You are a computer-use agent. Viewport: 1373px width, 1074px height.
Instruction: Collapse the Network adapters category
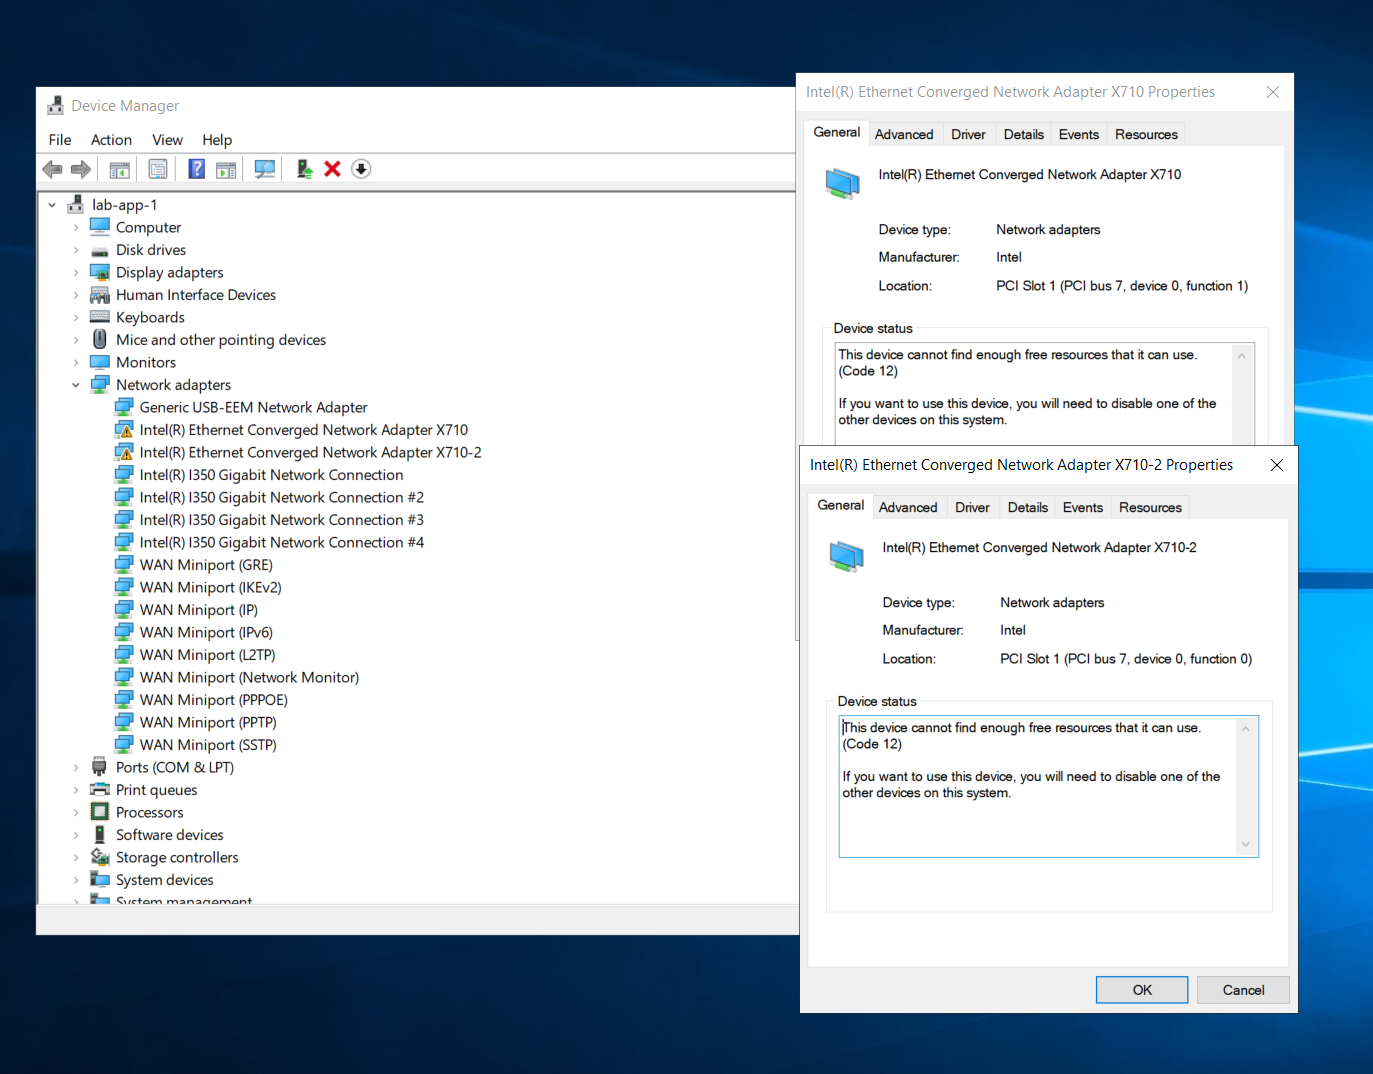(76, 385)
